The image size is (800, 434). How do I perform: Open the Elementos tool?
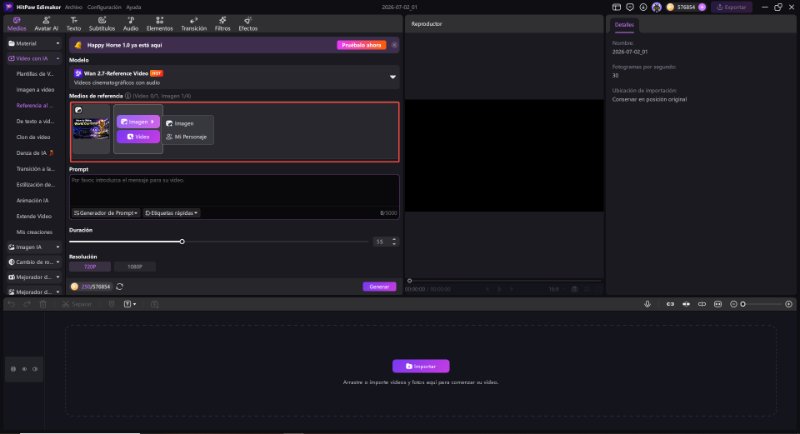[160, 24]
